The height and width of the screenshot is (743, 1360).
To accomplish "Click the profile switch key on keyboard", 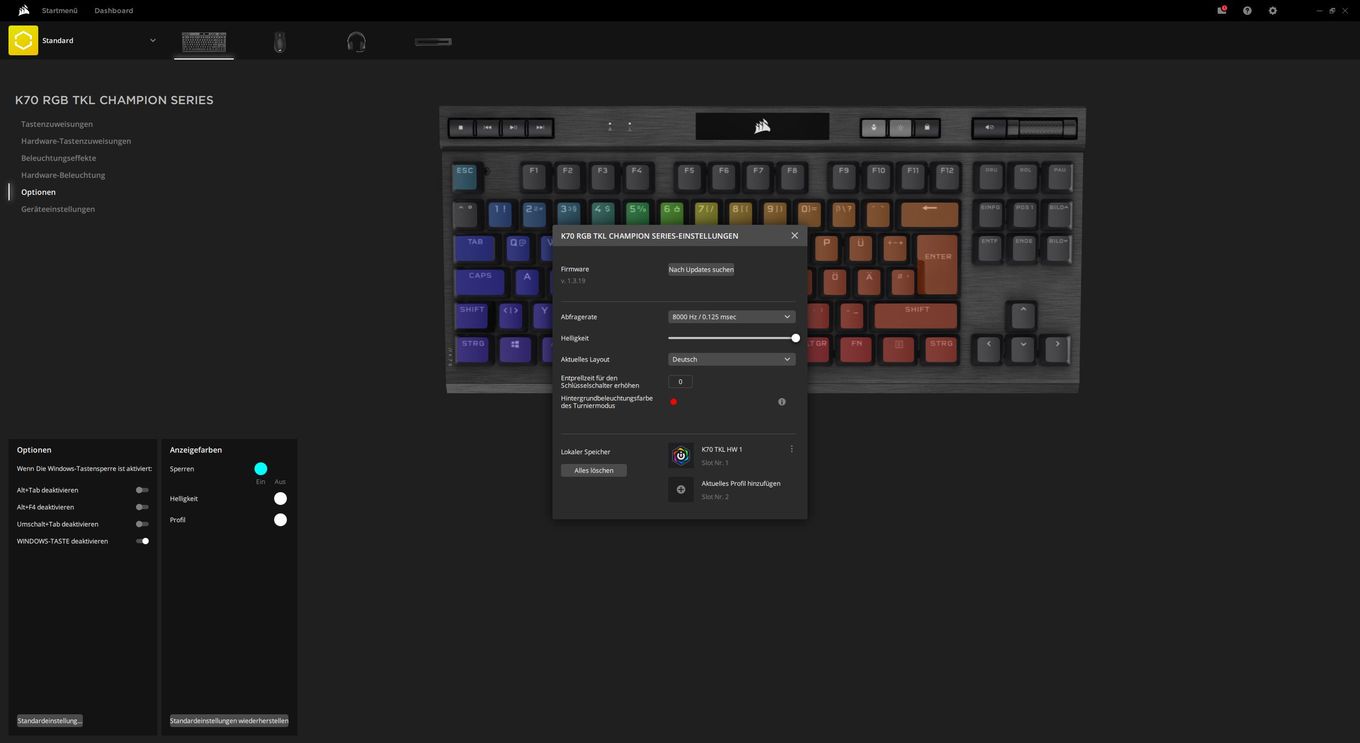I will [x=874, y=128].
